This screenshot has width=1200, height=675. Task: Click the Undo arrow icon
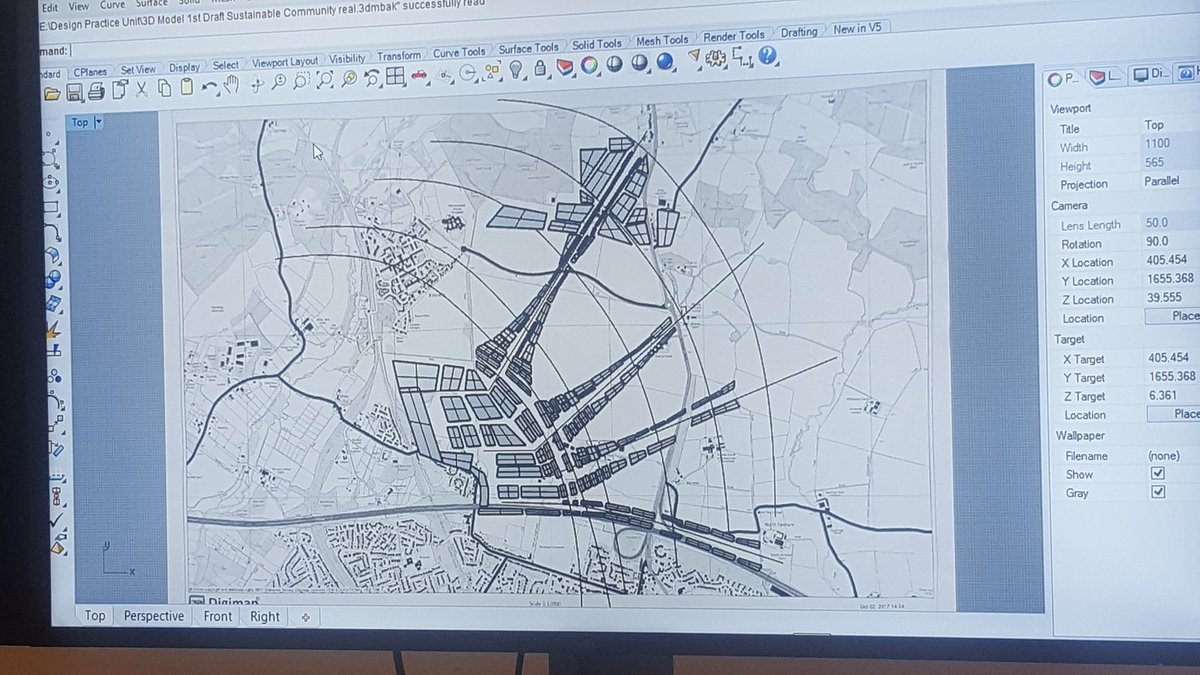coord(210,87)
